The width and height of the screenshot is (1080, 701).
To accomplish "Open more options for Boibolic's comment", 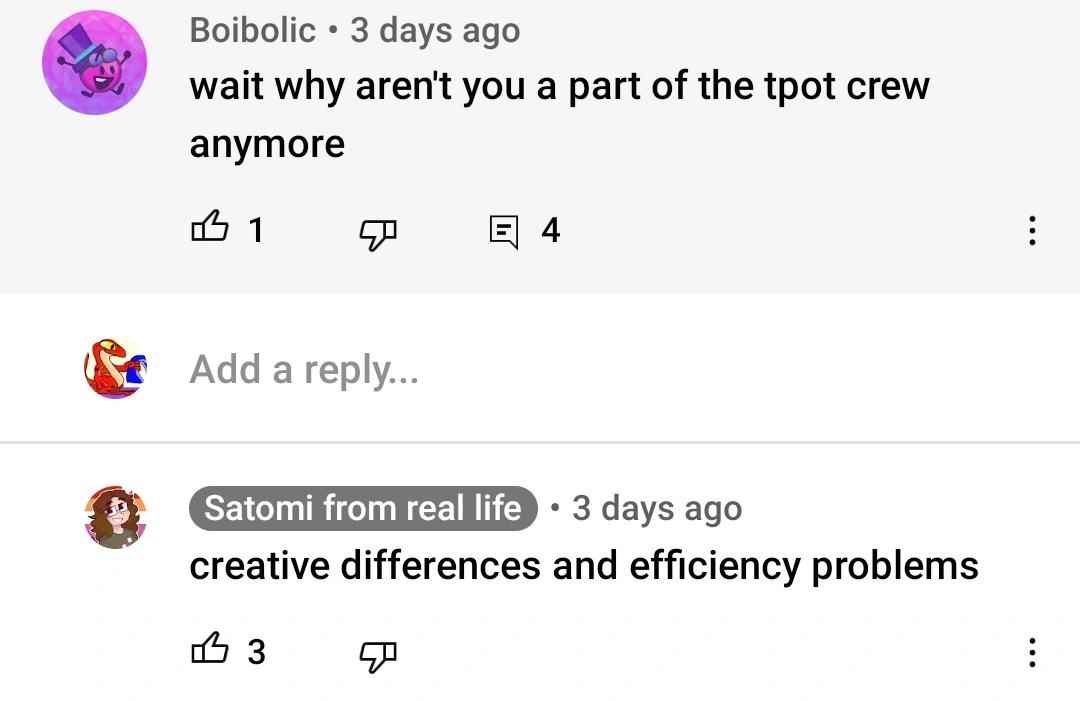I will click(1032, 231).
